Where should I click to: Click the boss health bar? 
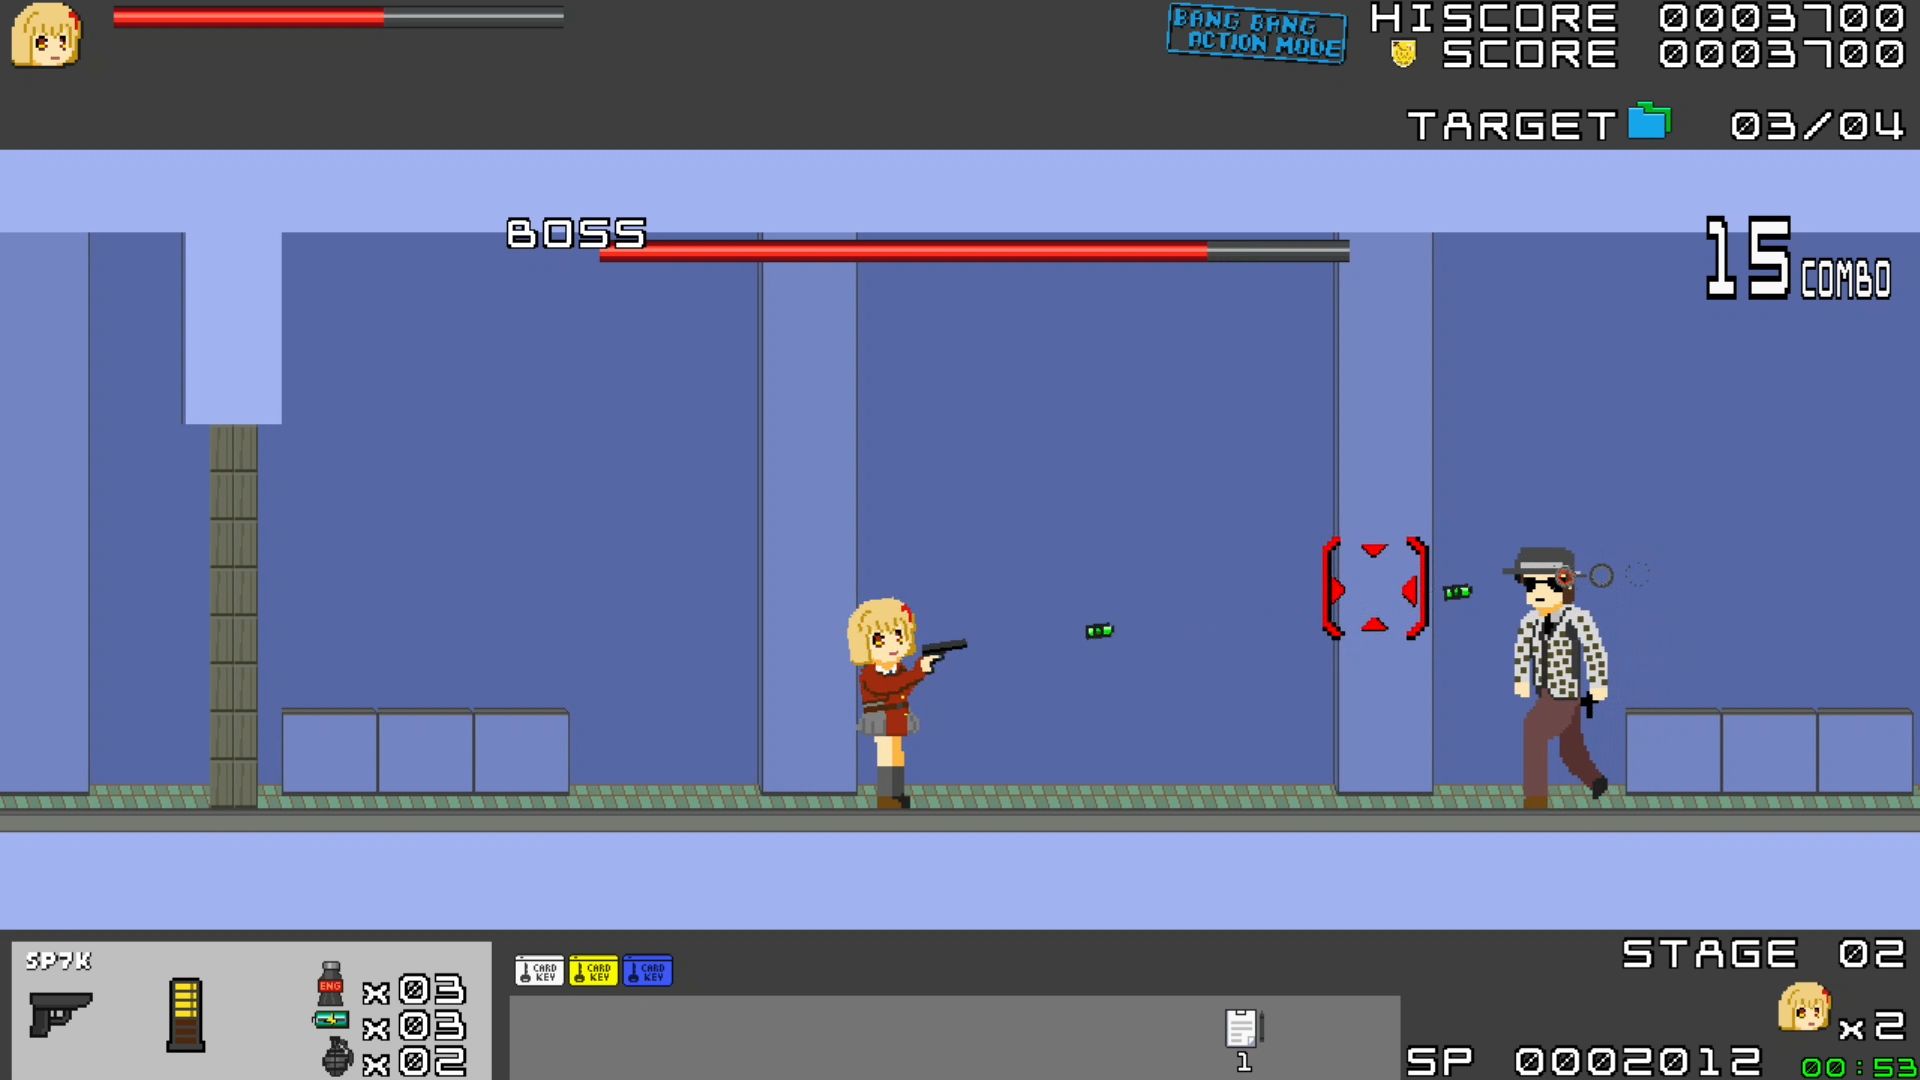tap(974, 251)
